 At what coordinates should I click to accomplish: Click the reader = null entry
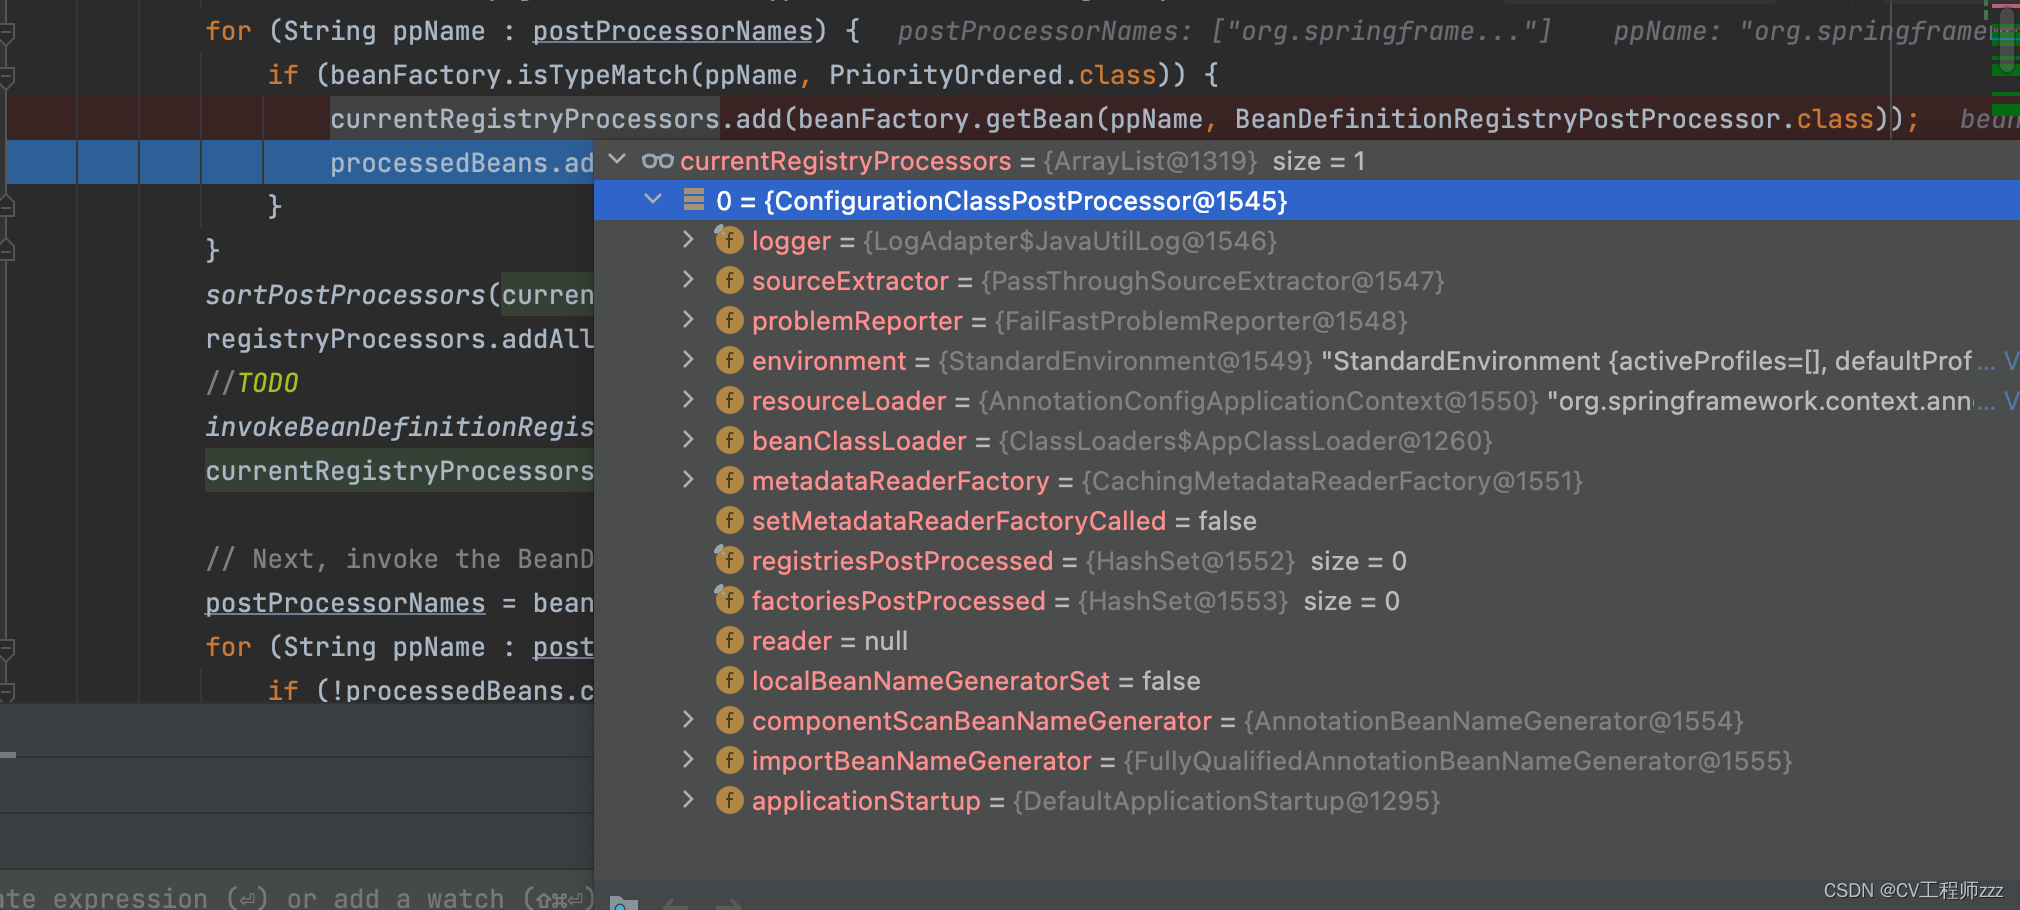pos(830,641)
